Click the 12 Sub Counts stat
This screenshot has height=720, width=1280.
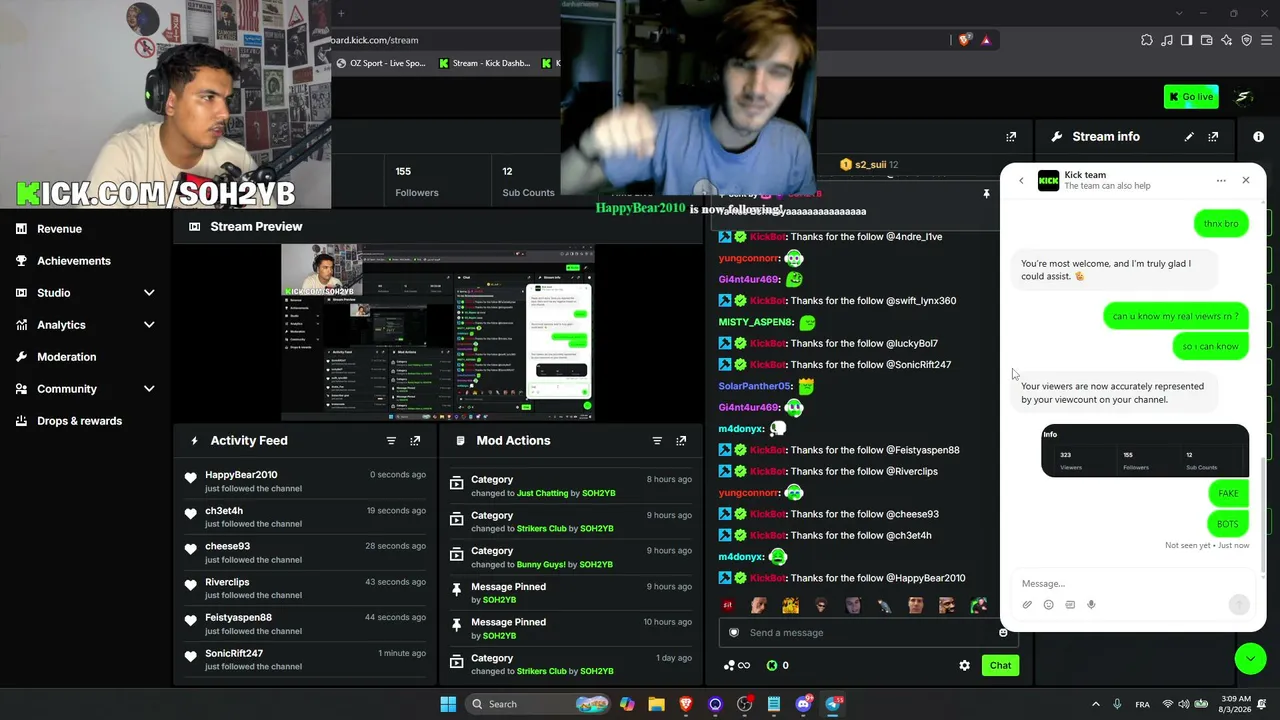(x=528, y=181)
